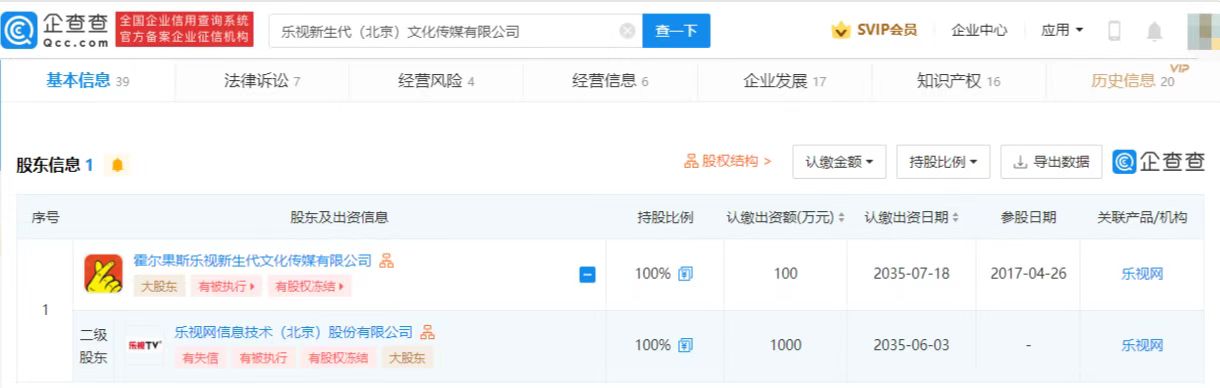Open the 股权结构 link
The height and width of the screenshot is (388, 1220).
728,161
